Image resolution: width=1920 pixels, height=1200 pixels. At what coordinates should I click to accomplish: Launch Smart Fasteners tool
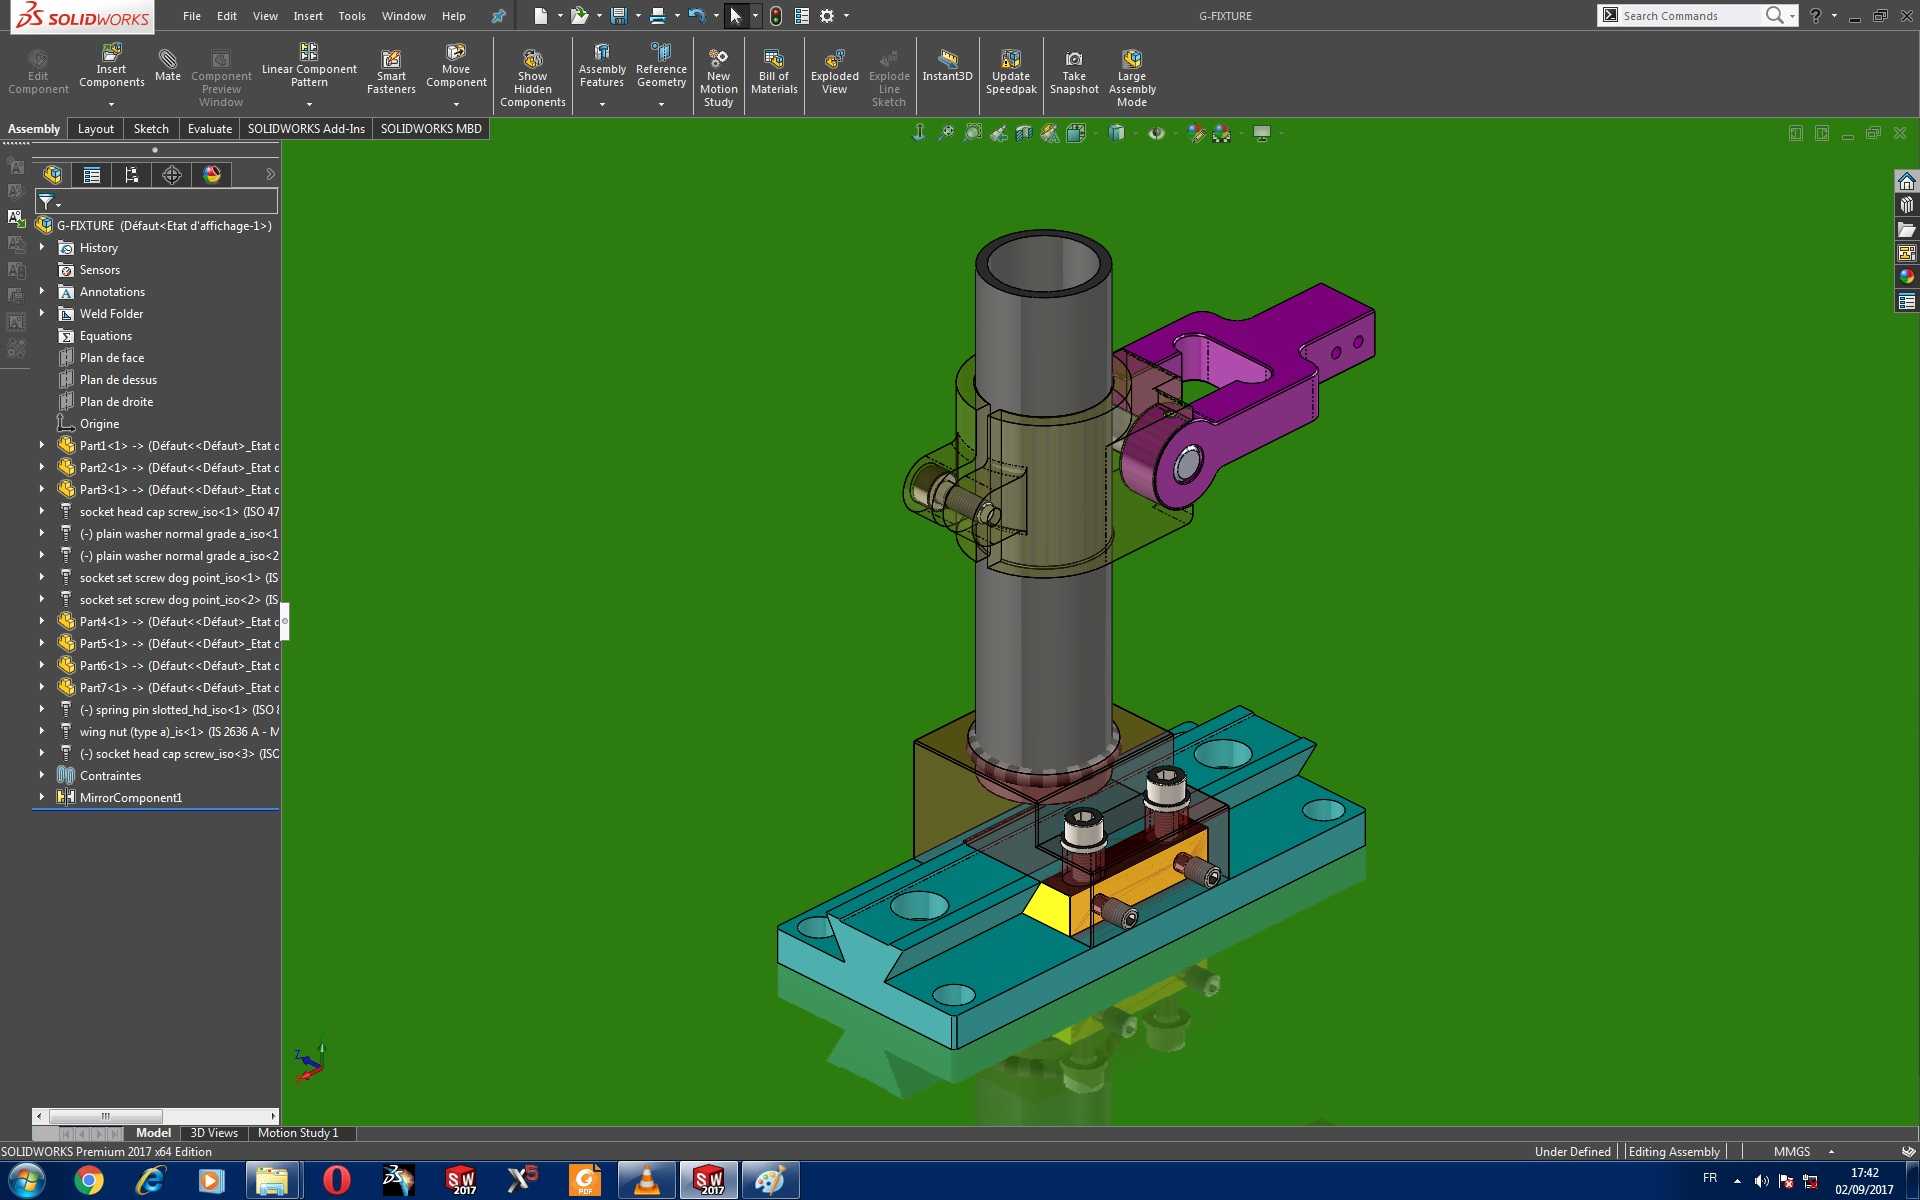click(x=391, y=71)
